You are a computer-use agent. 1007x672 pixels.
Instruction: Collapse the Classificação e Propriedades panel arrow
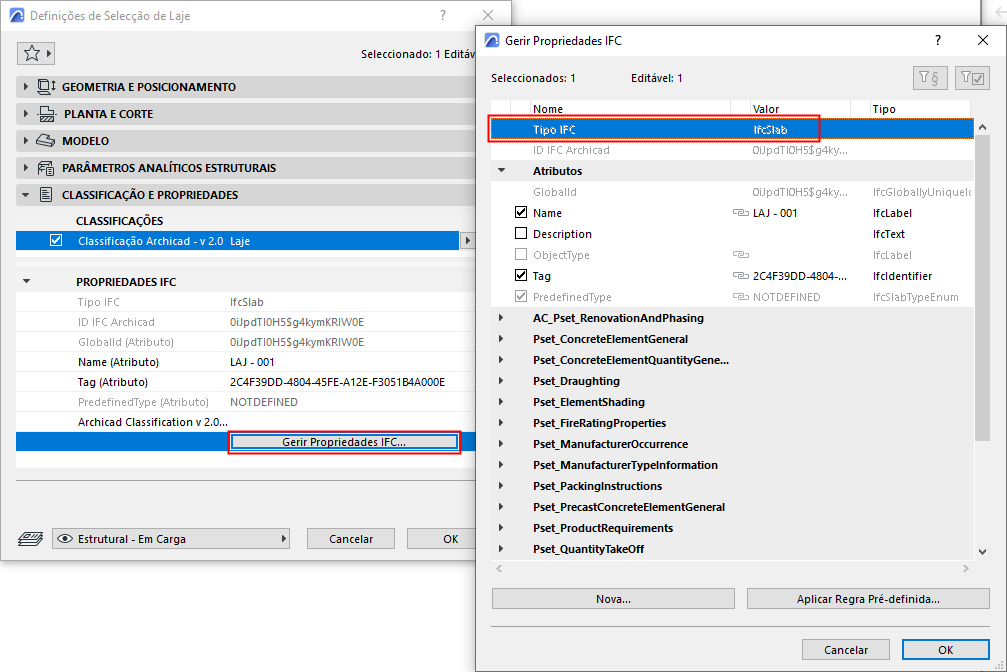point(26,195)
